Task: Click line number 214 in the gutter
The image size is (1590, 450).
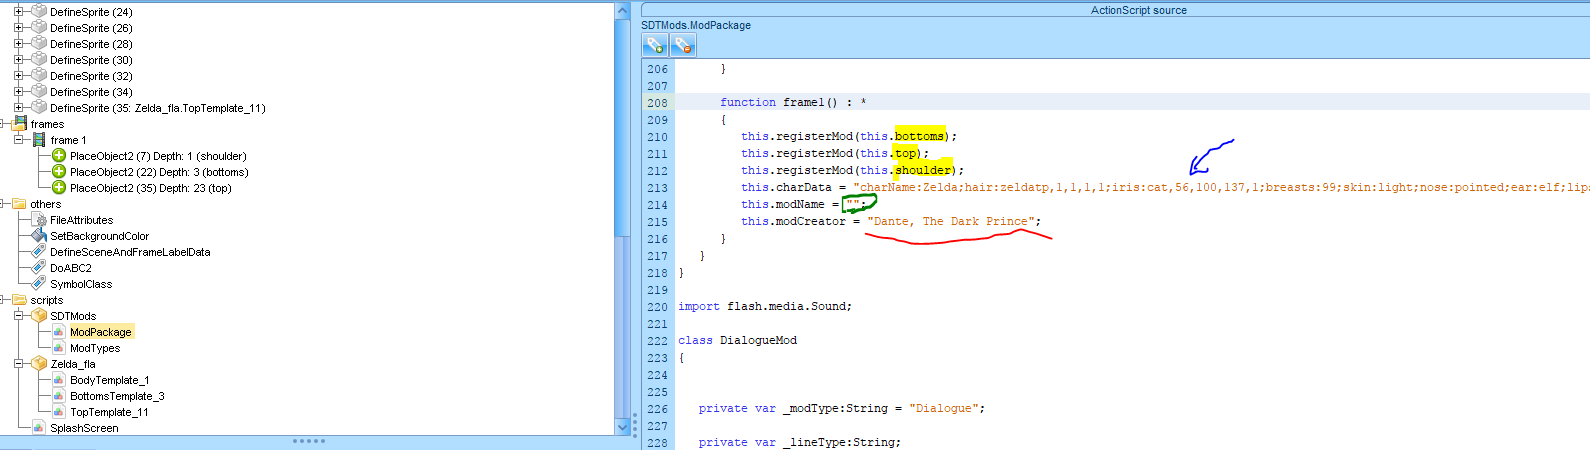Action: click(657, 205)
